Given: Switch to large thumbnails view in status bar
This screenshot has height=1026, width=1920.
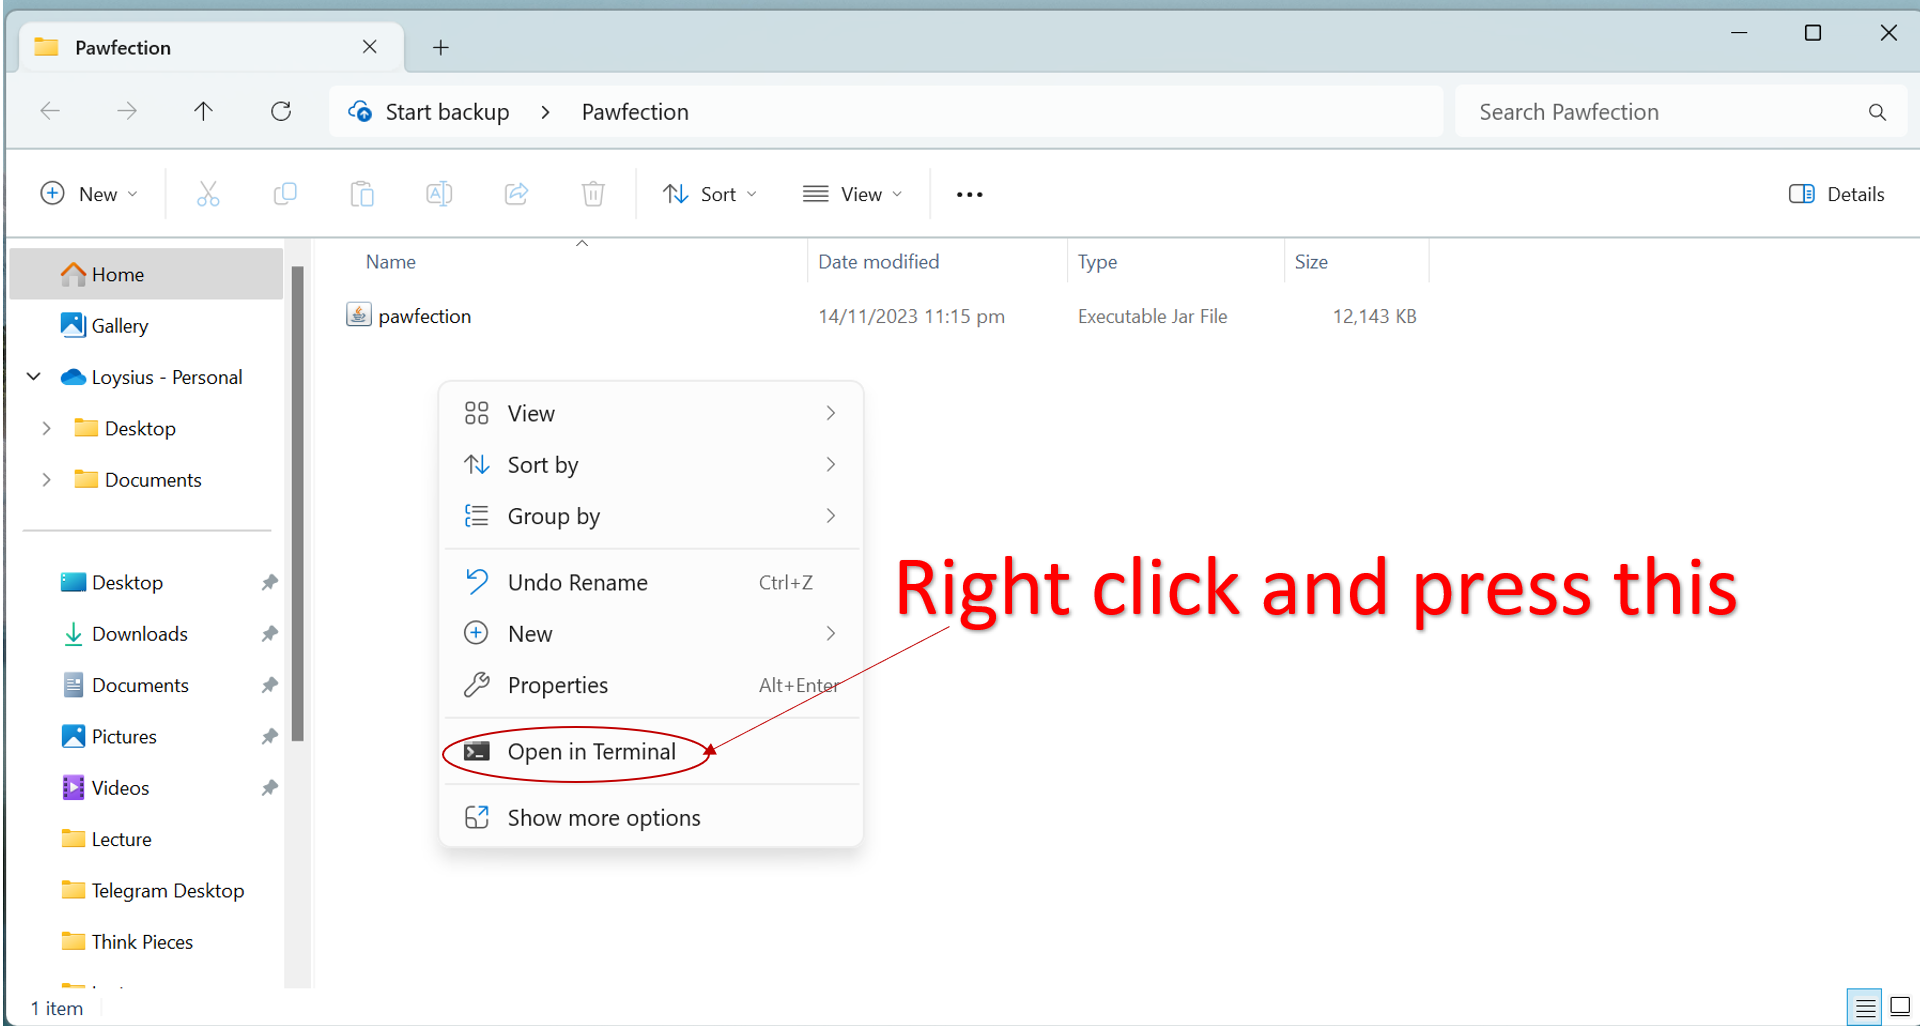Looking at the screenshot, I should tap(1900, 1007).
